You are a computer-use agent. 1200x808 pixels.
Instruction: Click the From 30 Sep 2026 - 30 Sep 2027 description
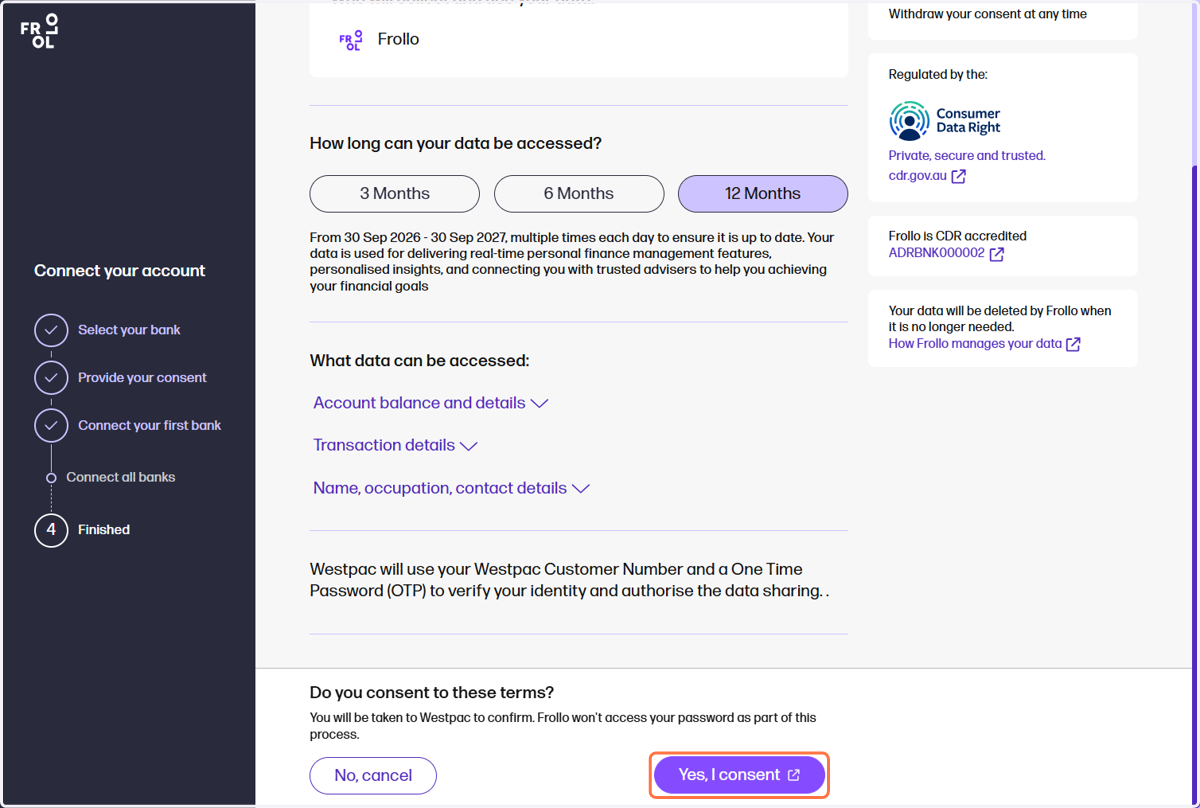click(x=572, y=262)
